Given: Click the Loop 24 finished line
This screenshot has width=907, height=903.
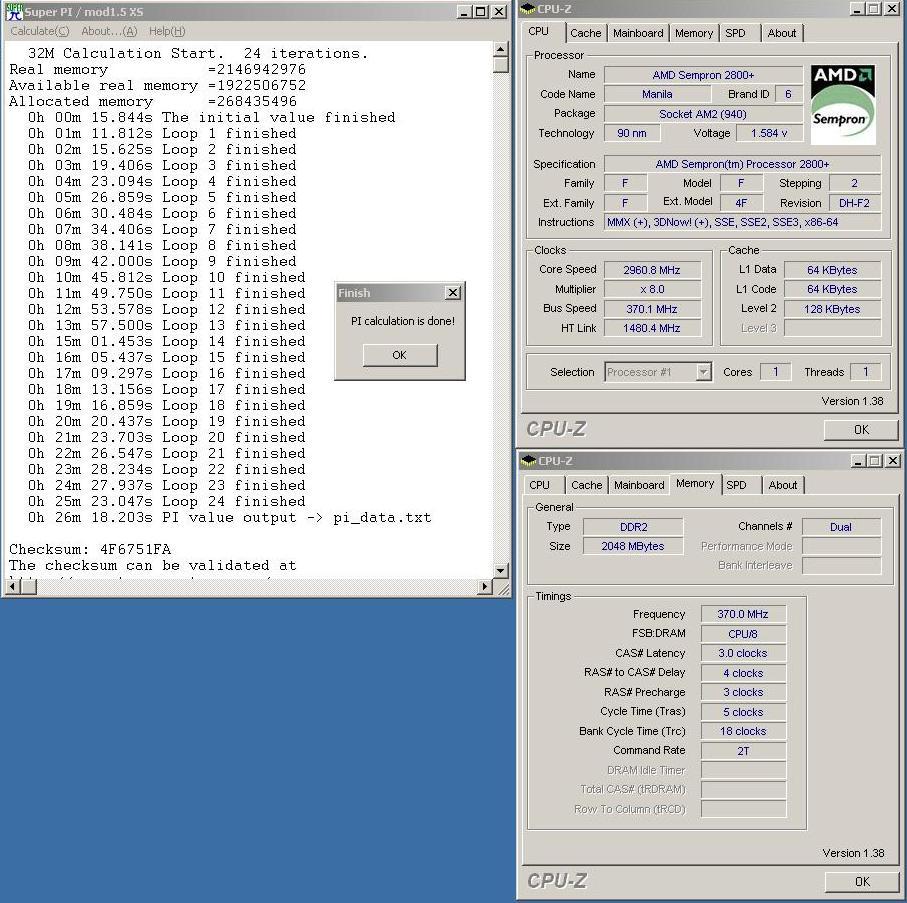Looking at the screenshot, I should 167,501.
